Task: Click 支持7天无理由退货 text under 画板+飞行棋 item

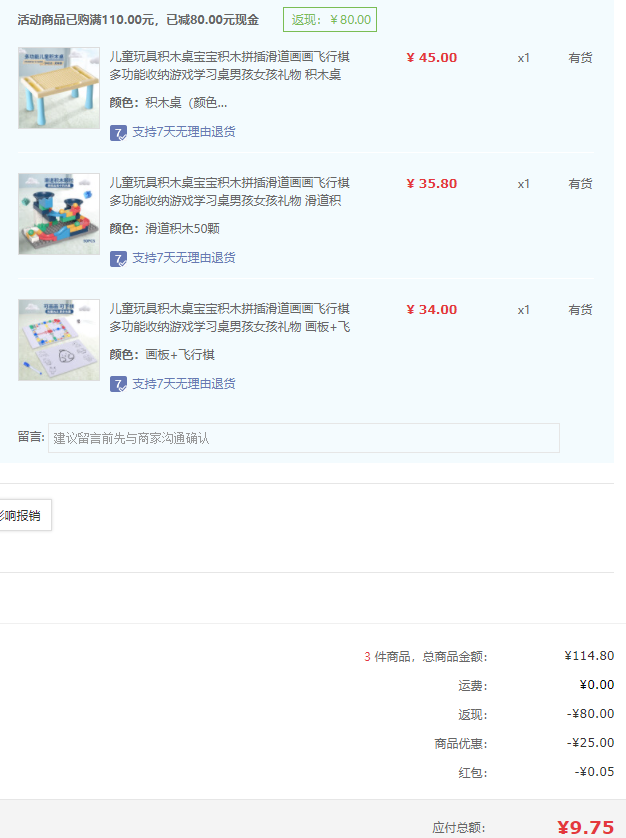Action: [x=184, y=384]
